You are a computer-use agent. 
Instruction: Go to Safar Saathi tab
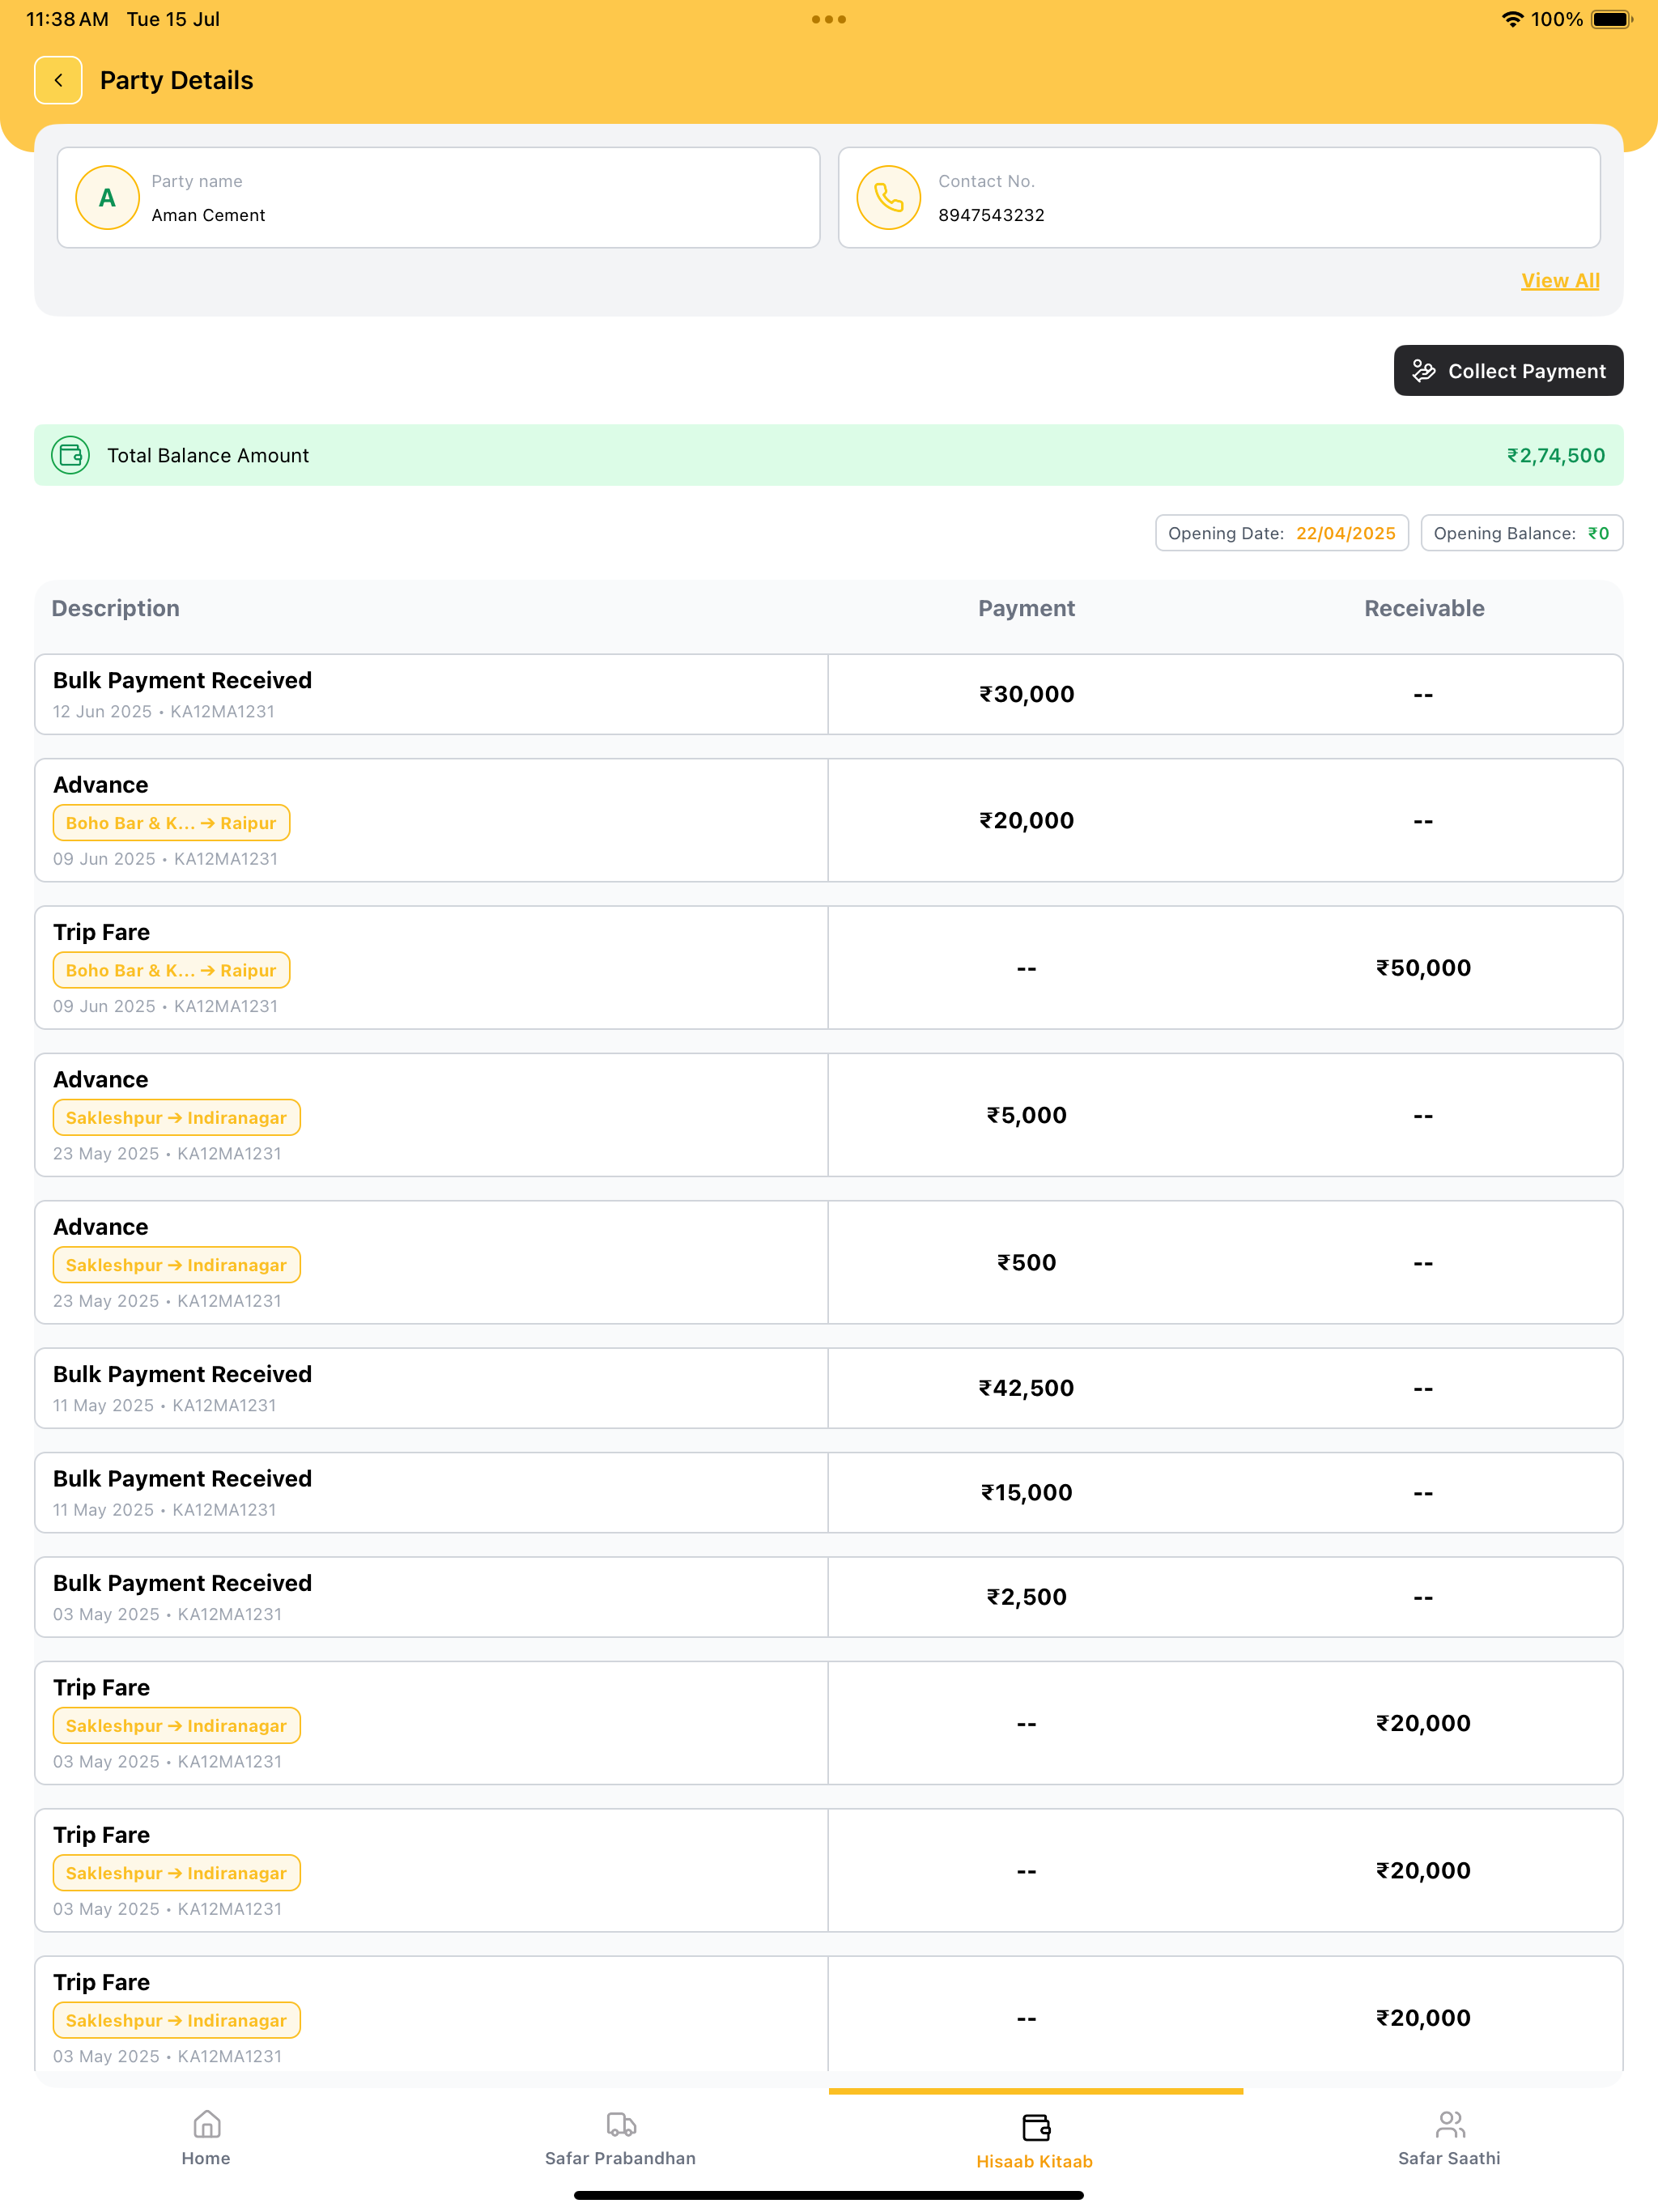point(1449,2138)
